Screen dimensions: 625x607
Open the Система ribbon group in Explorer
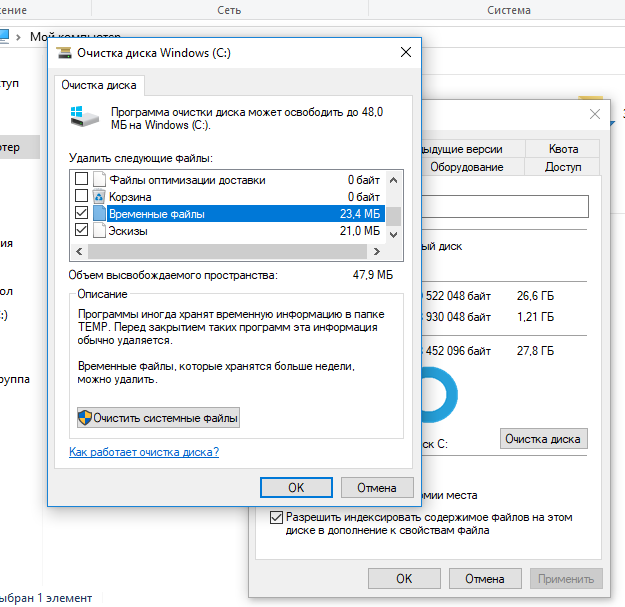[x=509, y=10]
